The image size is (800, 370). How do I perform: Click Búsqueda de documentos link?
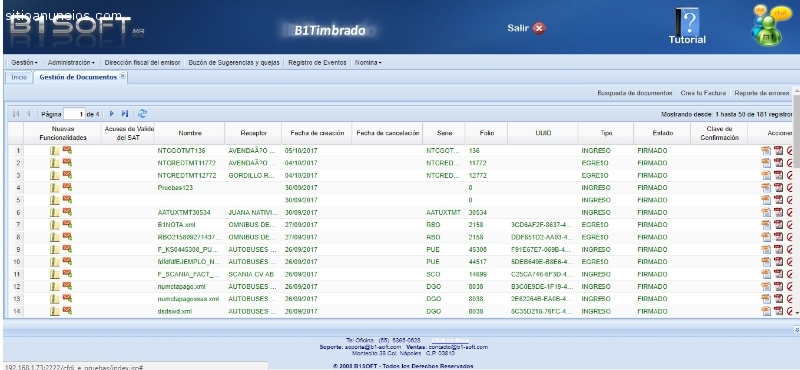(635, 93)
